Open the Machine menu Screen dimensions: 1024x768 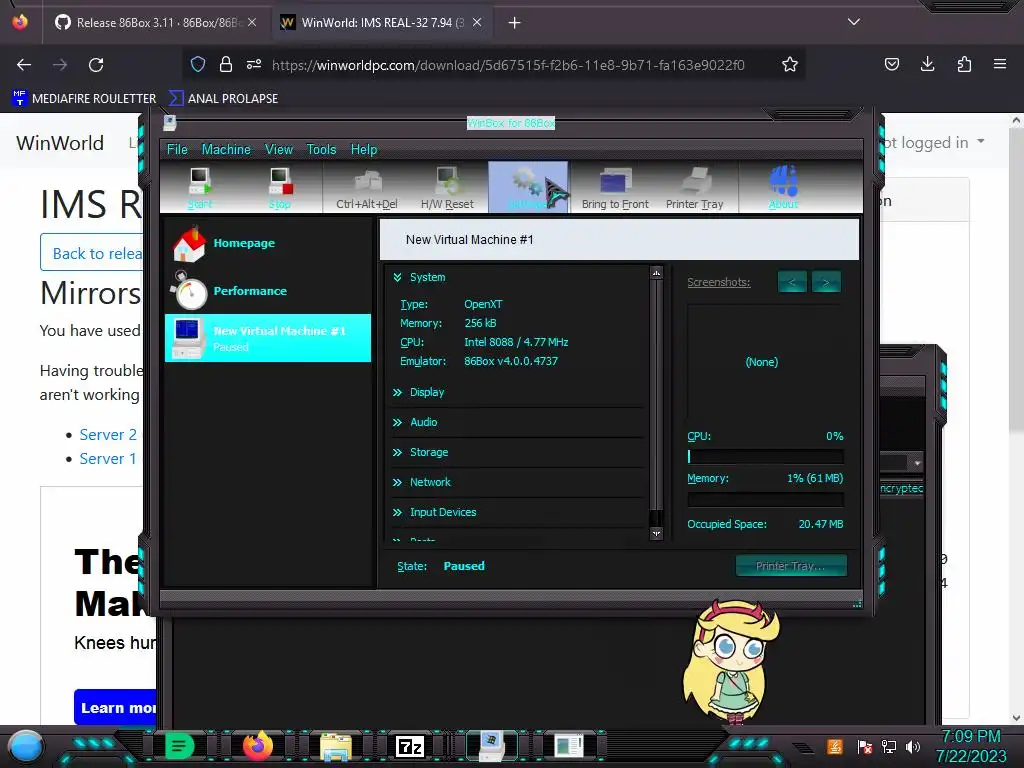[x=226, y=150]
